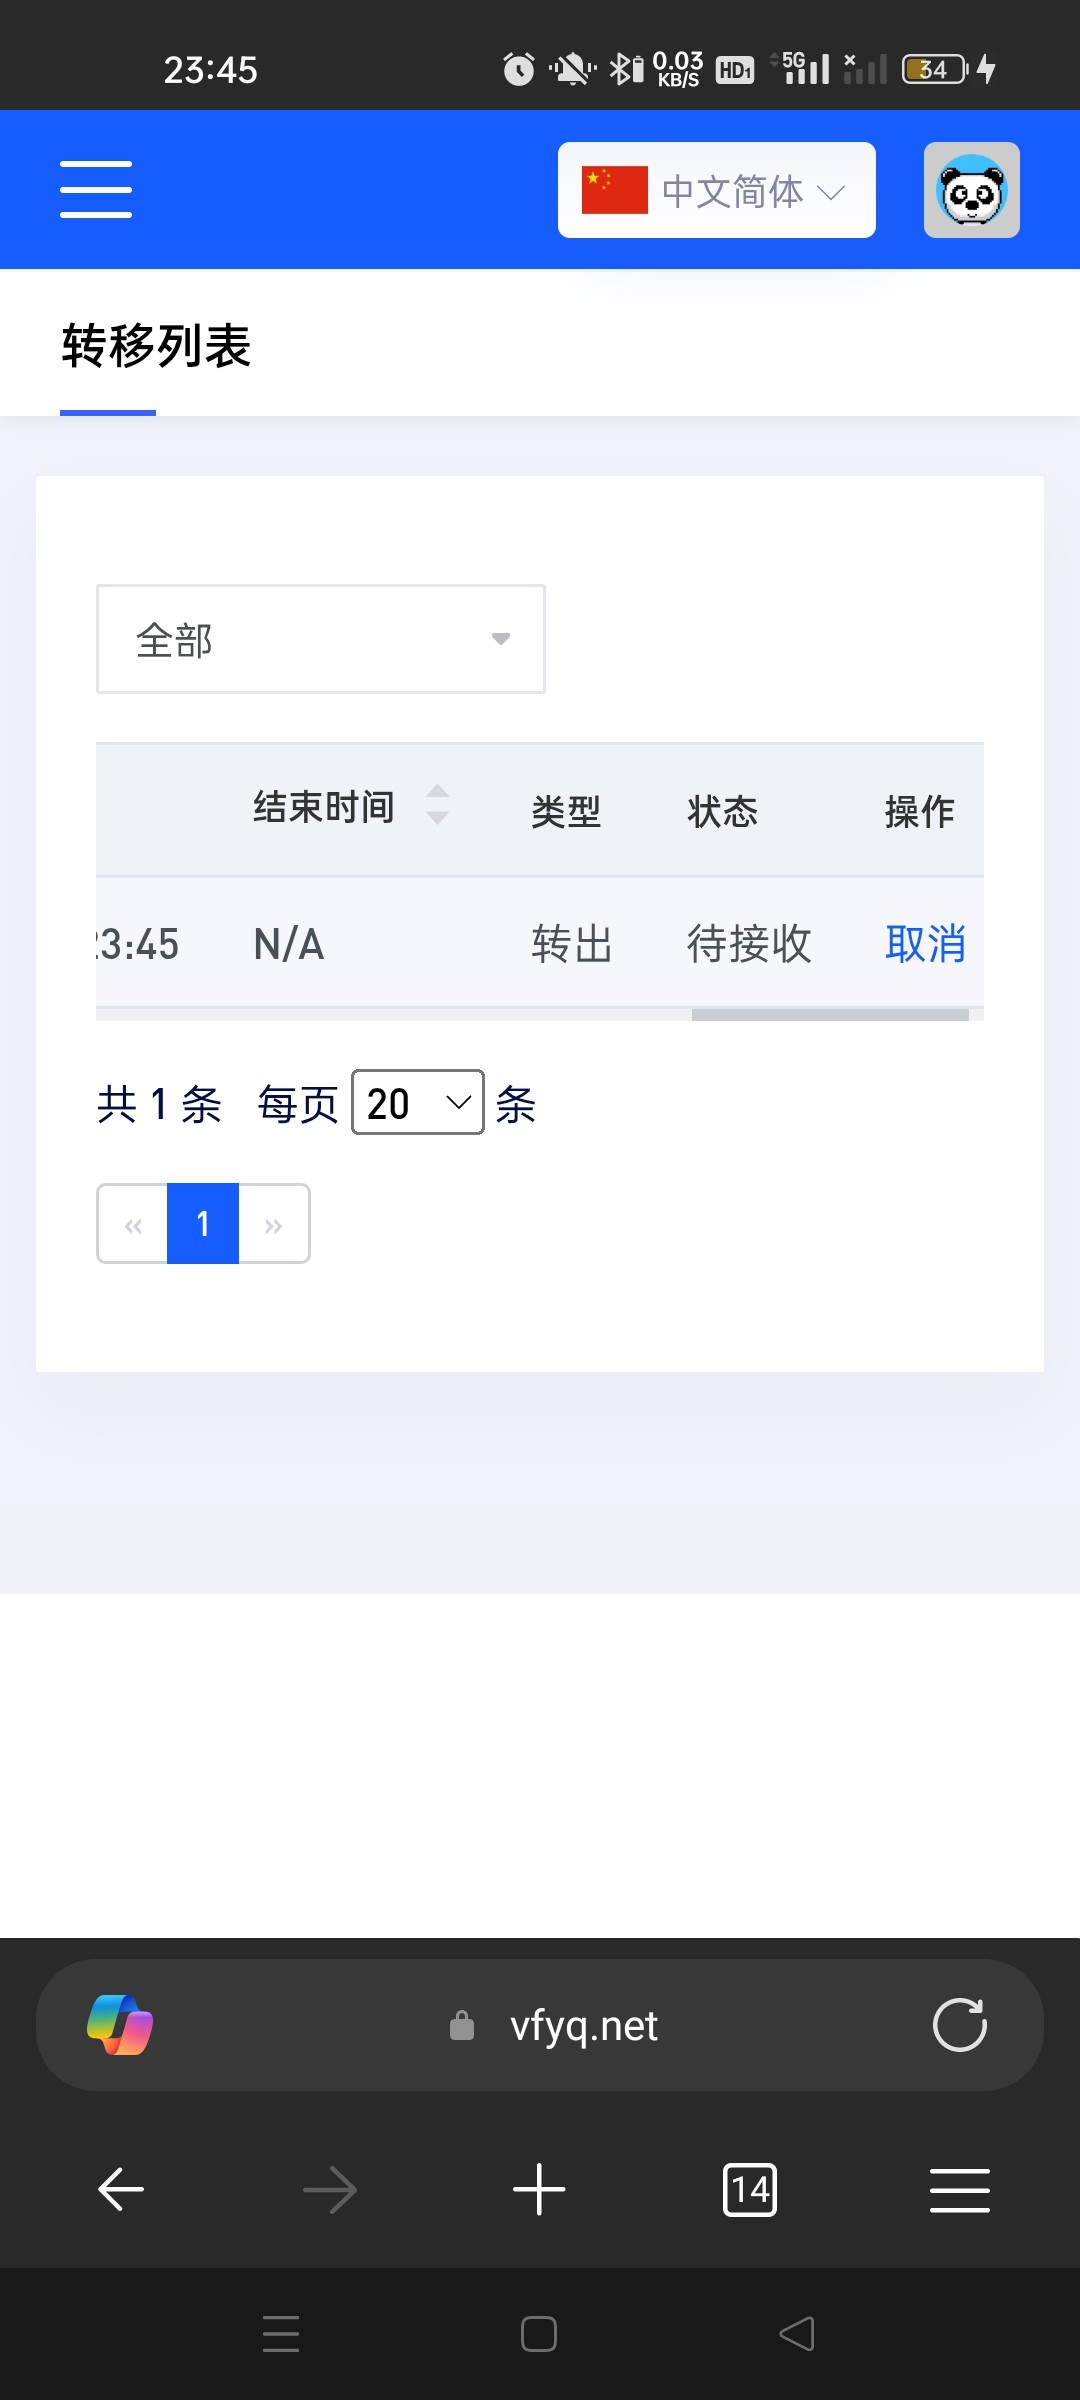1080x2400 pixels.
Task: Tap the panda avatar profile icon
Action: coord(971,190)
